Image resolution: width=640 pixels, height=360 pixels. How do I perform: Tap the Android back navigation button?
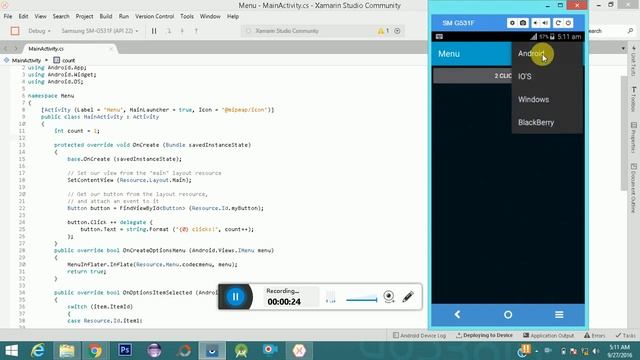(x=457, y=314)
